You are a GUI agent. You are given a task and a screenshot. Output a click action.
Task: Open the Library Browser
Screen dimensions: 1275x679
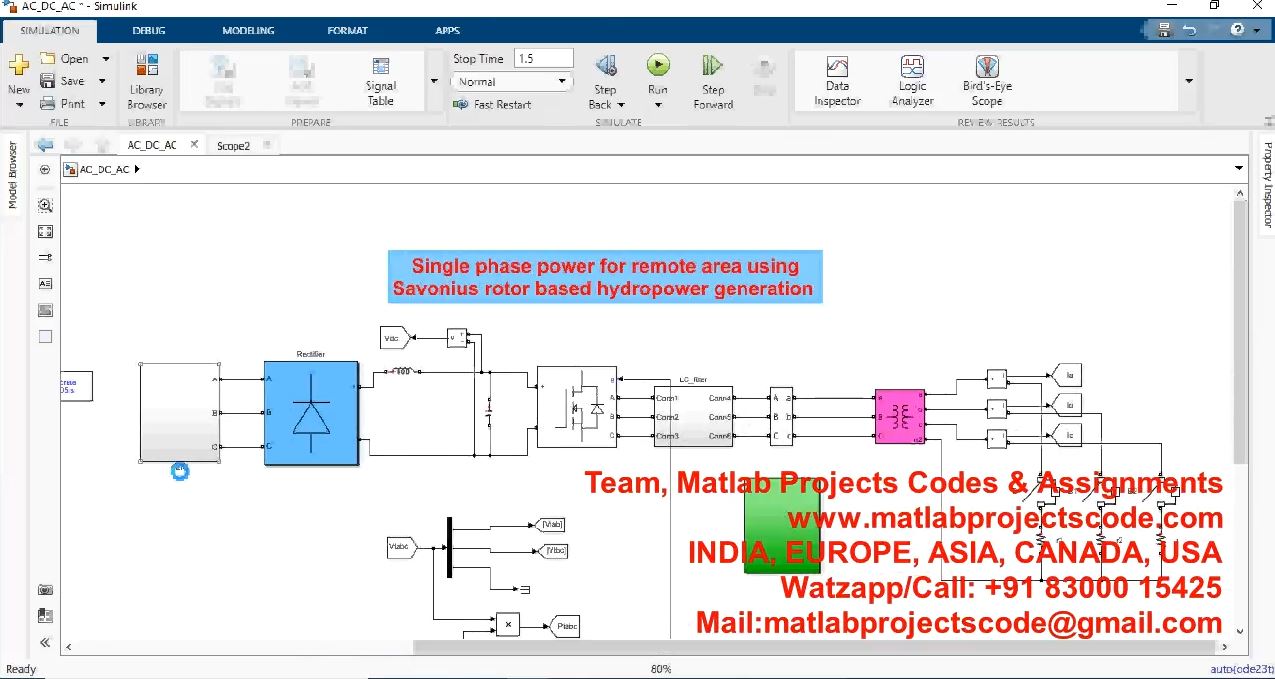click(147, 82)
